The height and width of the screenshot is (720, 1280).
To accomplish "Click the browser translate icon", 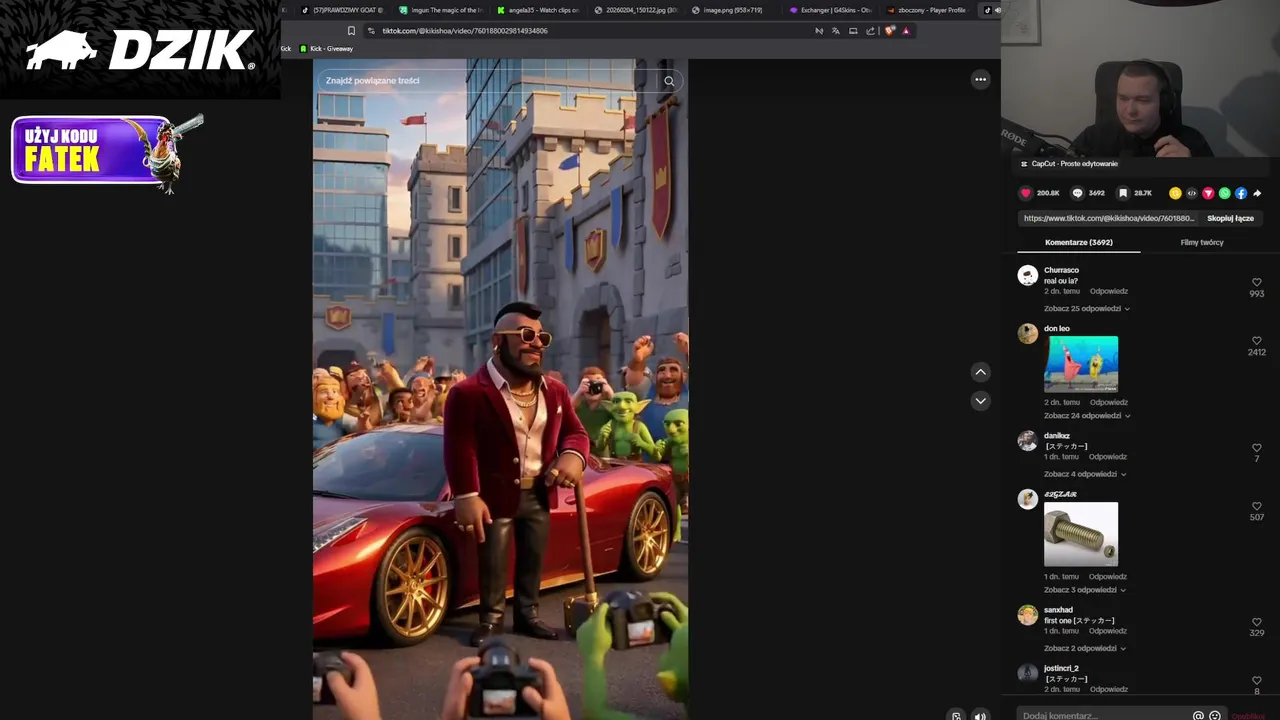I will (836, 31).
